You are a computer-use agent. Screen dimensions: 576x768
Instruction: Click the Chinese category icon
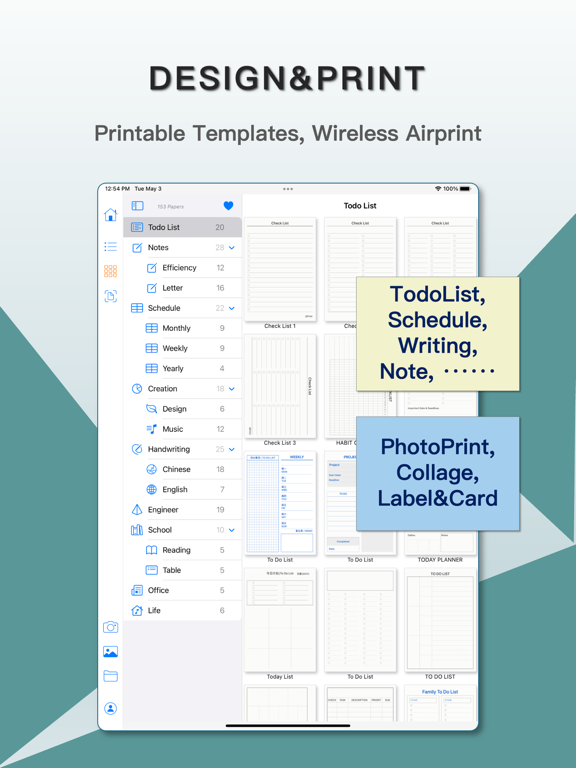click(152, 469)
